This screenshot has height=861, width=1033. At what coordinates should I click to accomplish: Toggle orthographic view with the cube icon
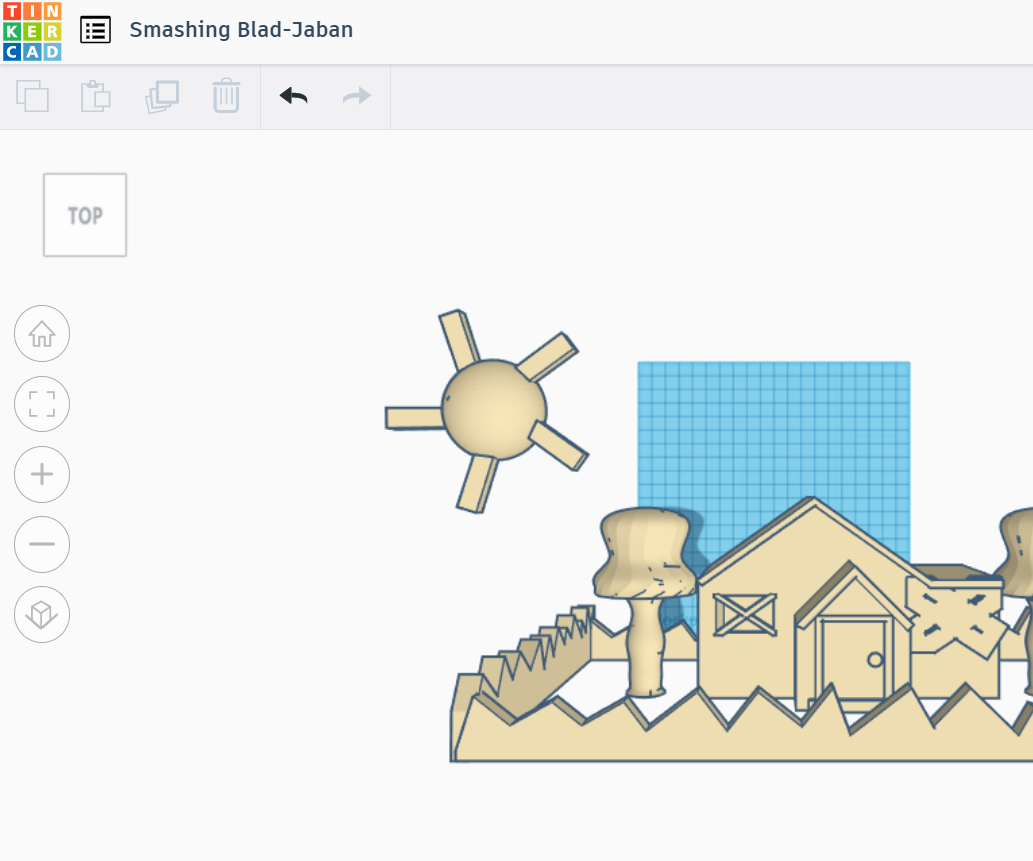[41, 615]
